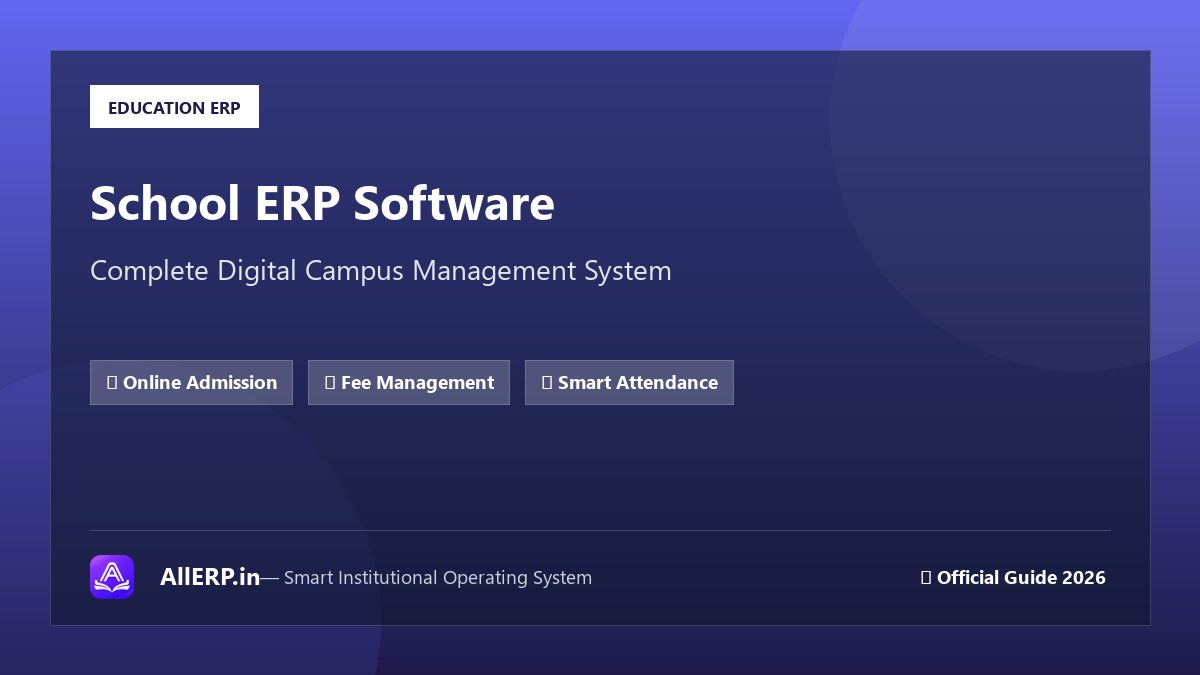Click the AllERP purple book logo icon
This screenshot has width=1200, height=675.
(x=112, y=577)
